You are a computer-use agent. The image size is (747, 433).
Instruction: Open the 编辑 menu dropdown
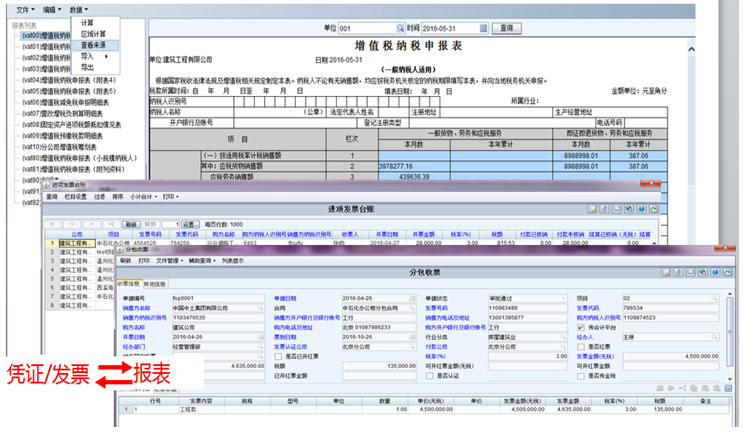(x=52, y=10)
